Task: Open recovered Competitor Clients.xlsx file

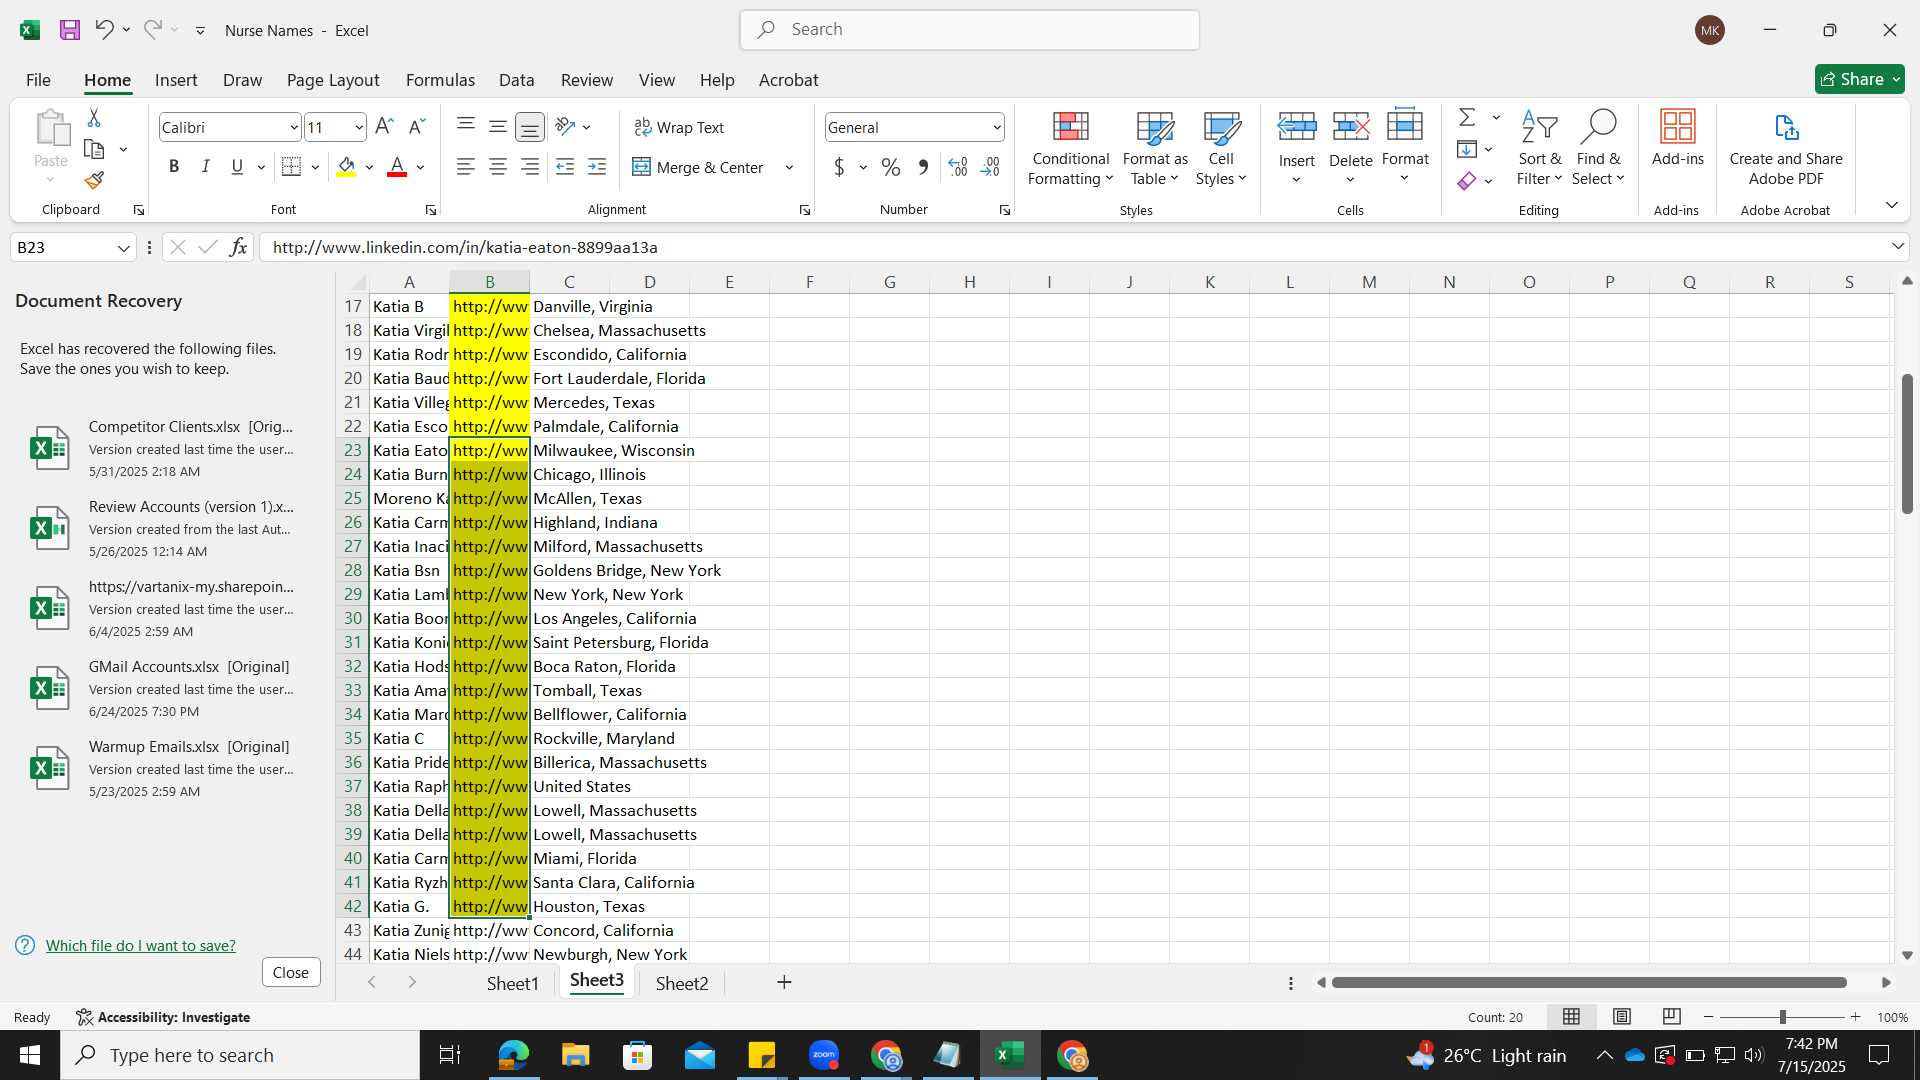Action: 165,448
